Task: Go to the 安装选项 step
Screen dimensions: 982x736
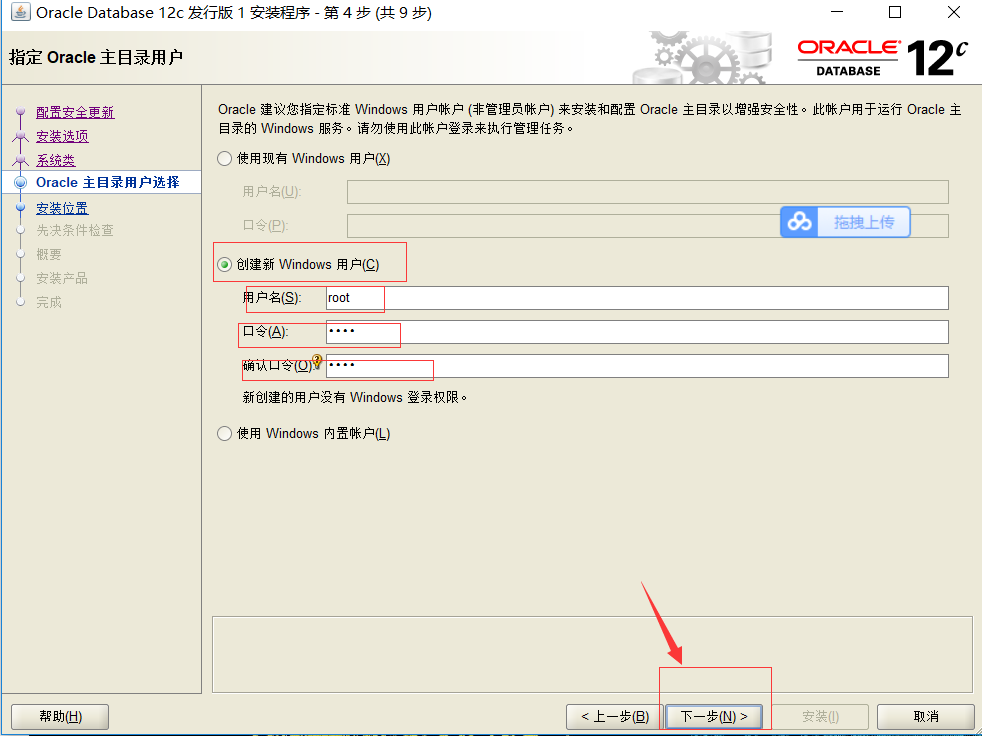Action: 62,136
